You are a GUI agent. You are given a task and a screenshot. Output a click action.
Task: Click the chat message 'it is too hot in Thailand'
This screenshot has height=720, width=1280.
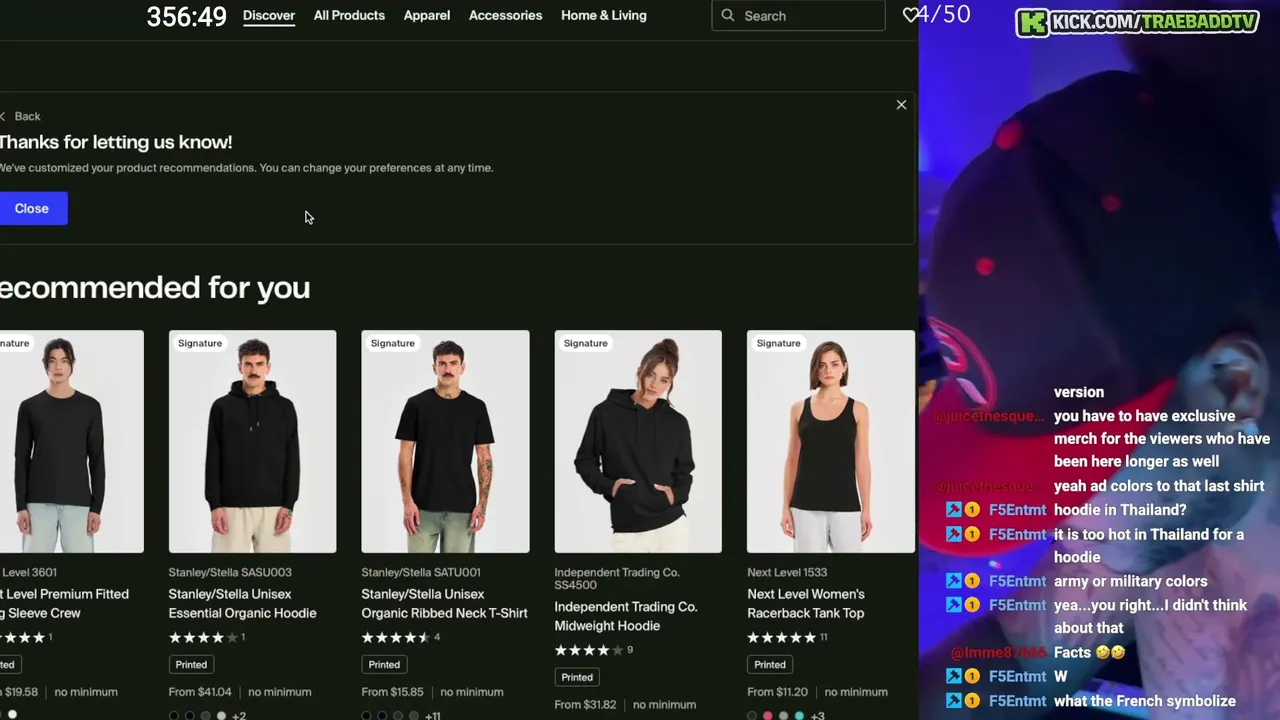point(1149,546)
